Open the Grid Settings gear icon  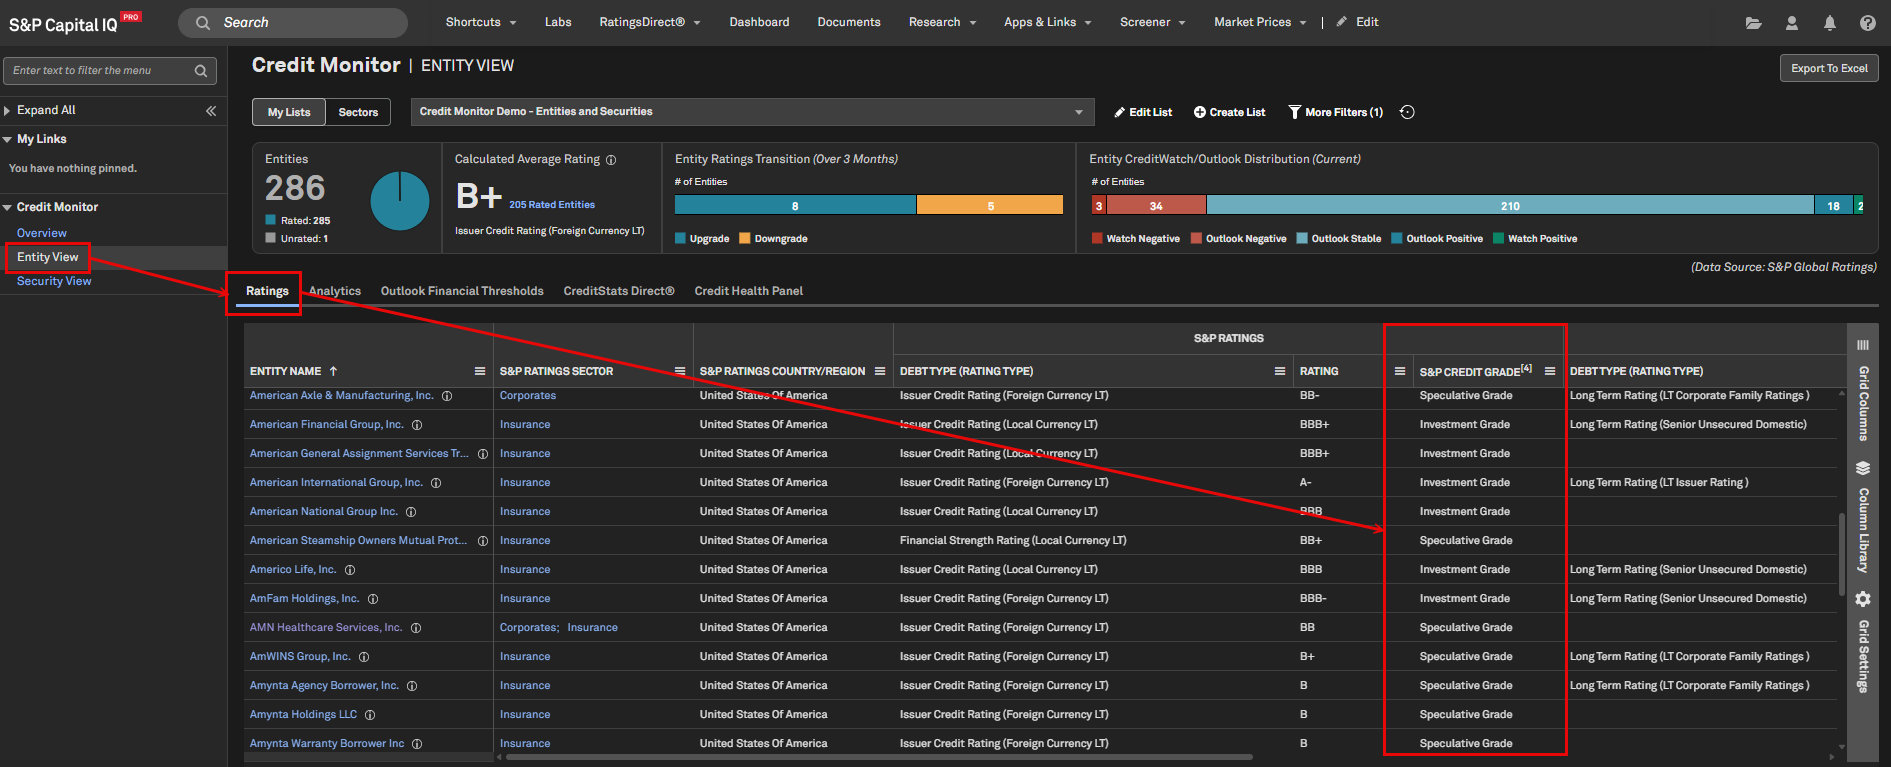[x=1862, y=599]
